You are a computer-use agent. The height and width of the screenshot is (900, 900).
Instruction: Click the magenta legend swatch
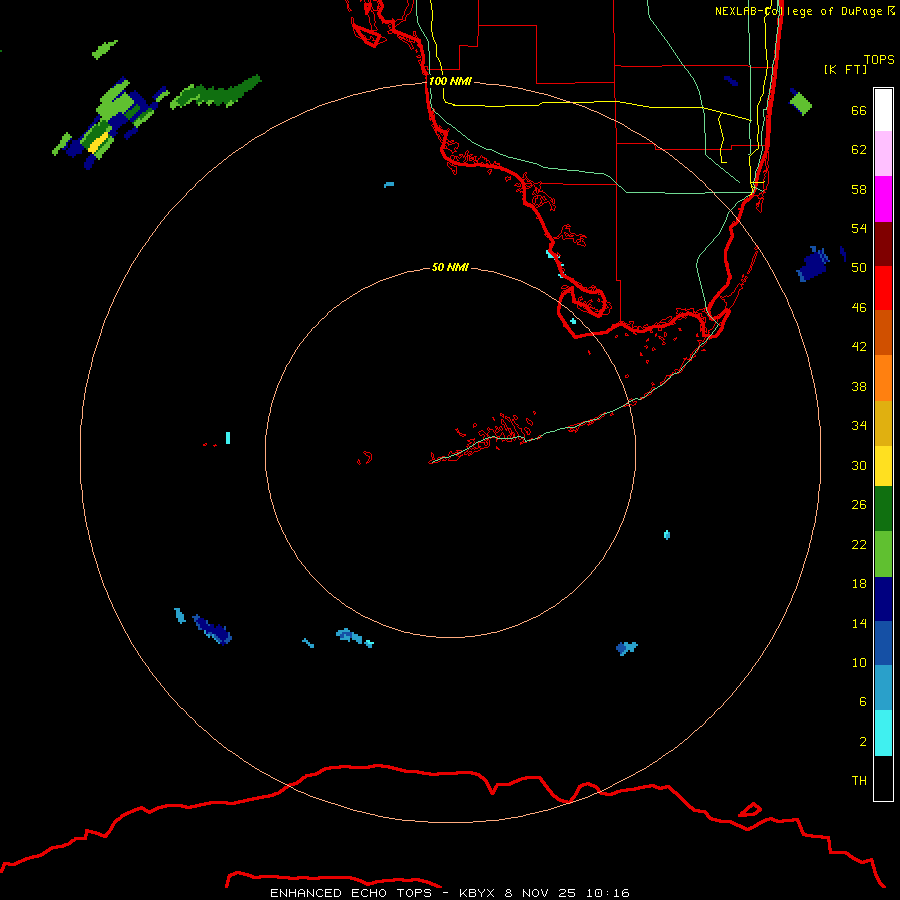pos(883,199)
